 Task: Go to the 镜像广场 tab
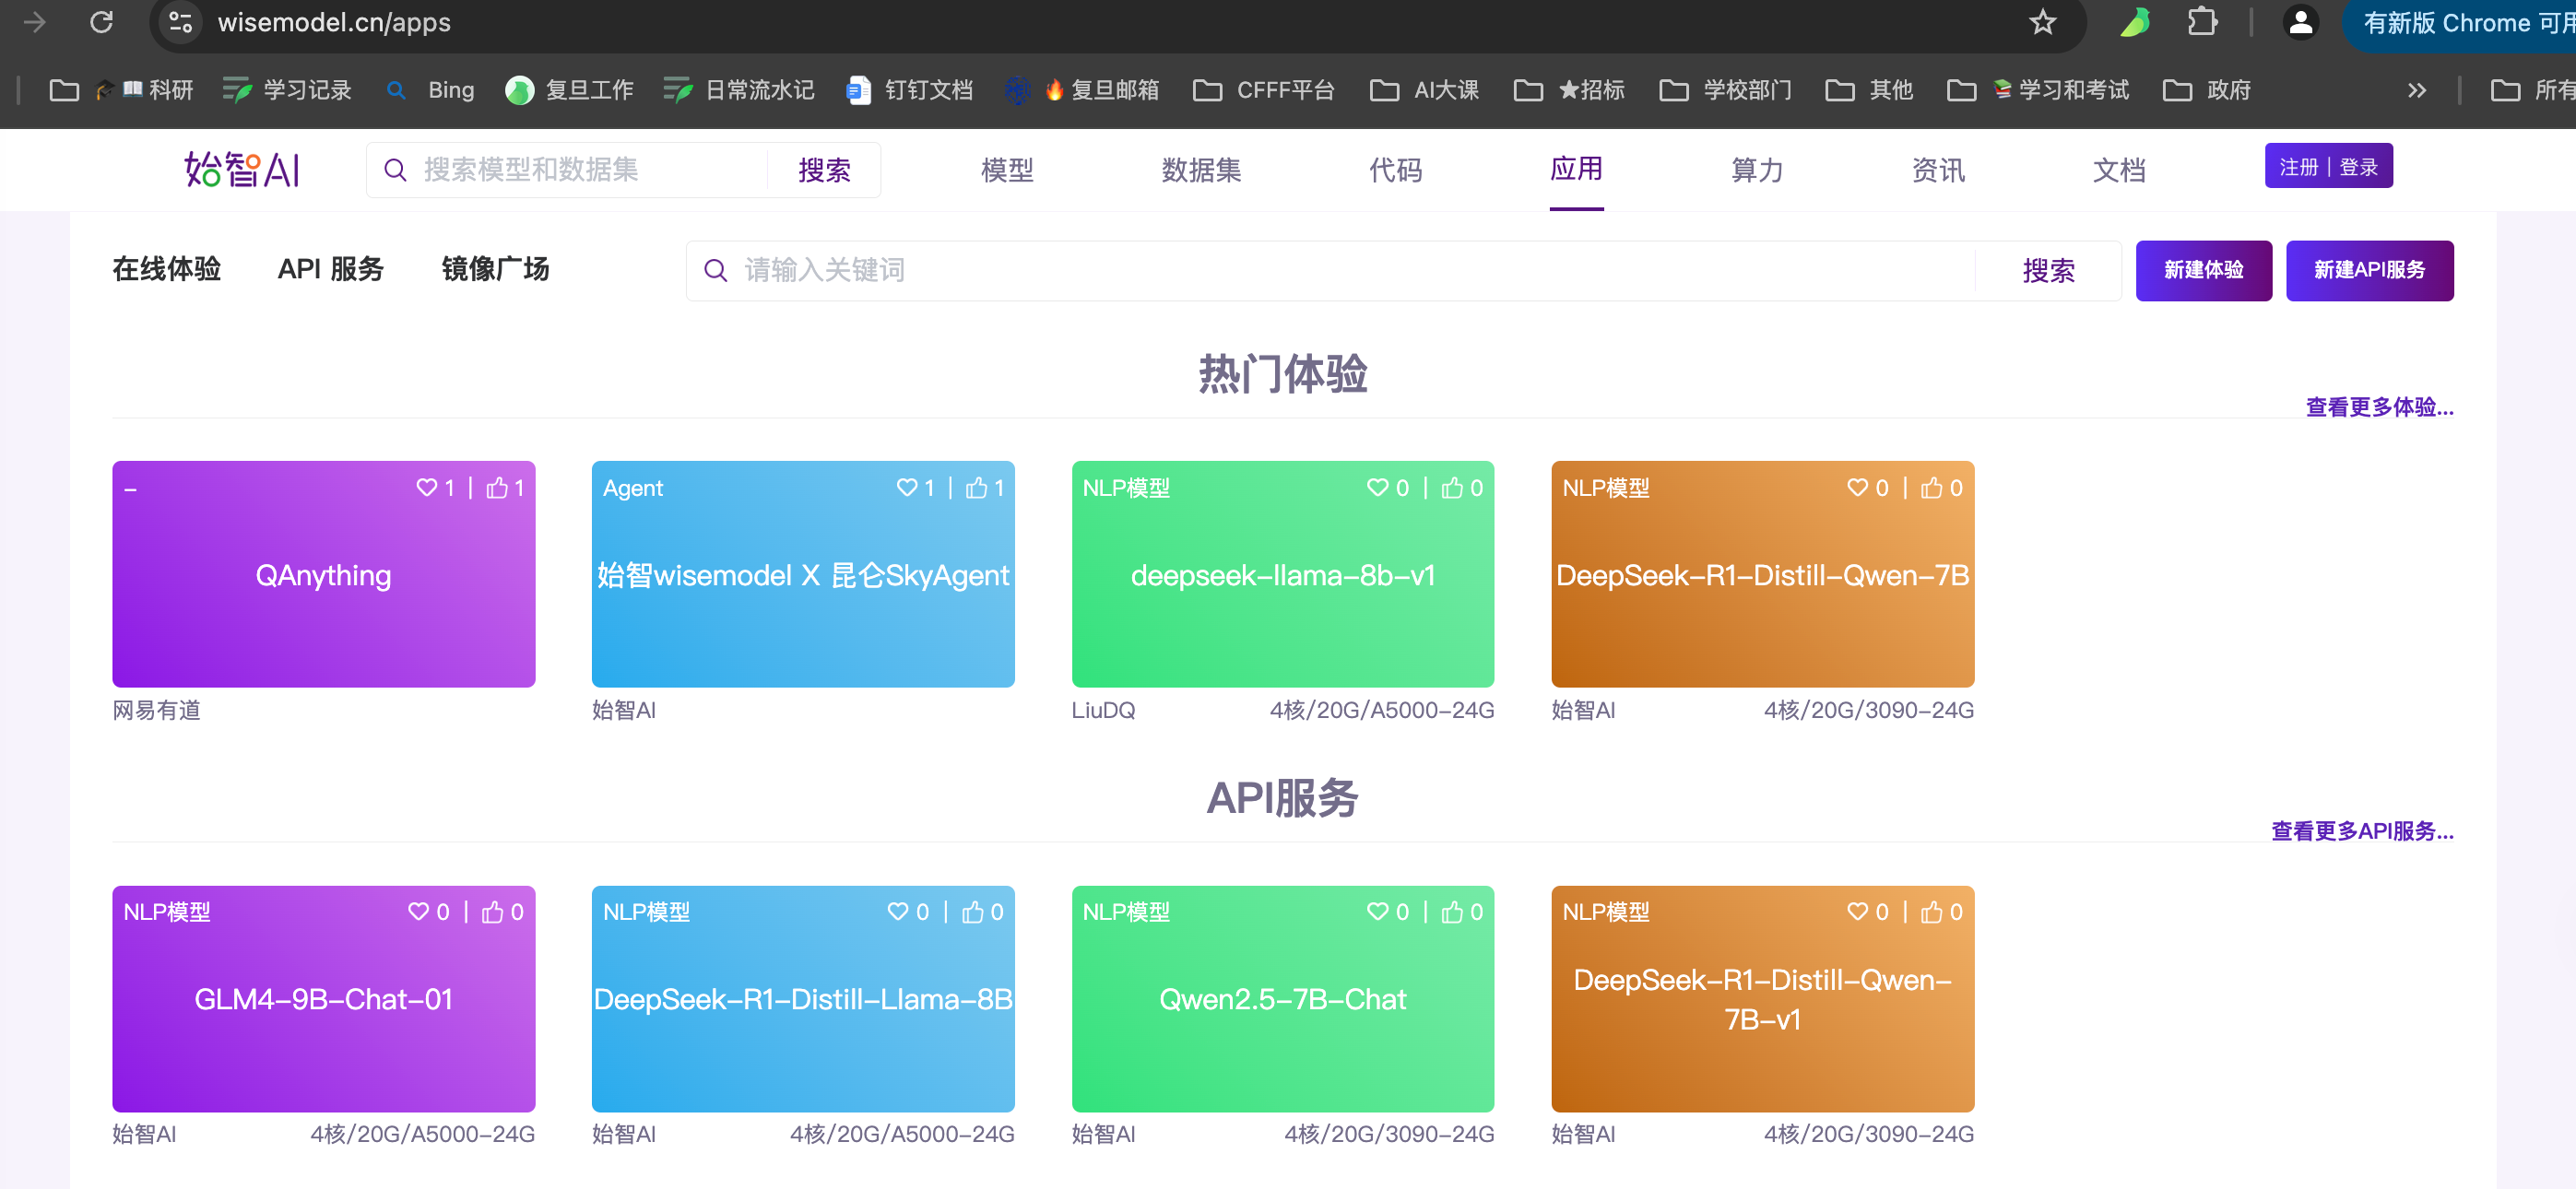tap(495, 269)
